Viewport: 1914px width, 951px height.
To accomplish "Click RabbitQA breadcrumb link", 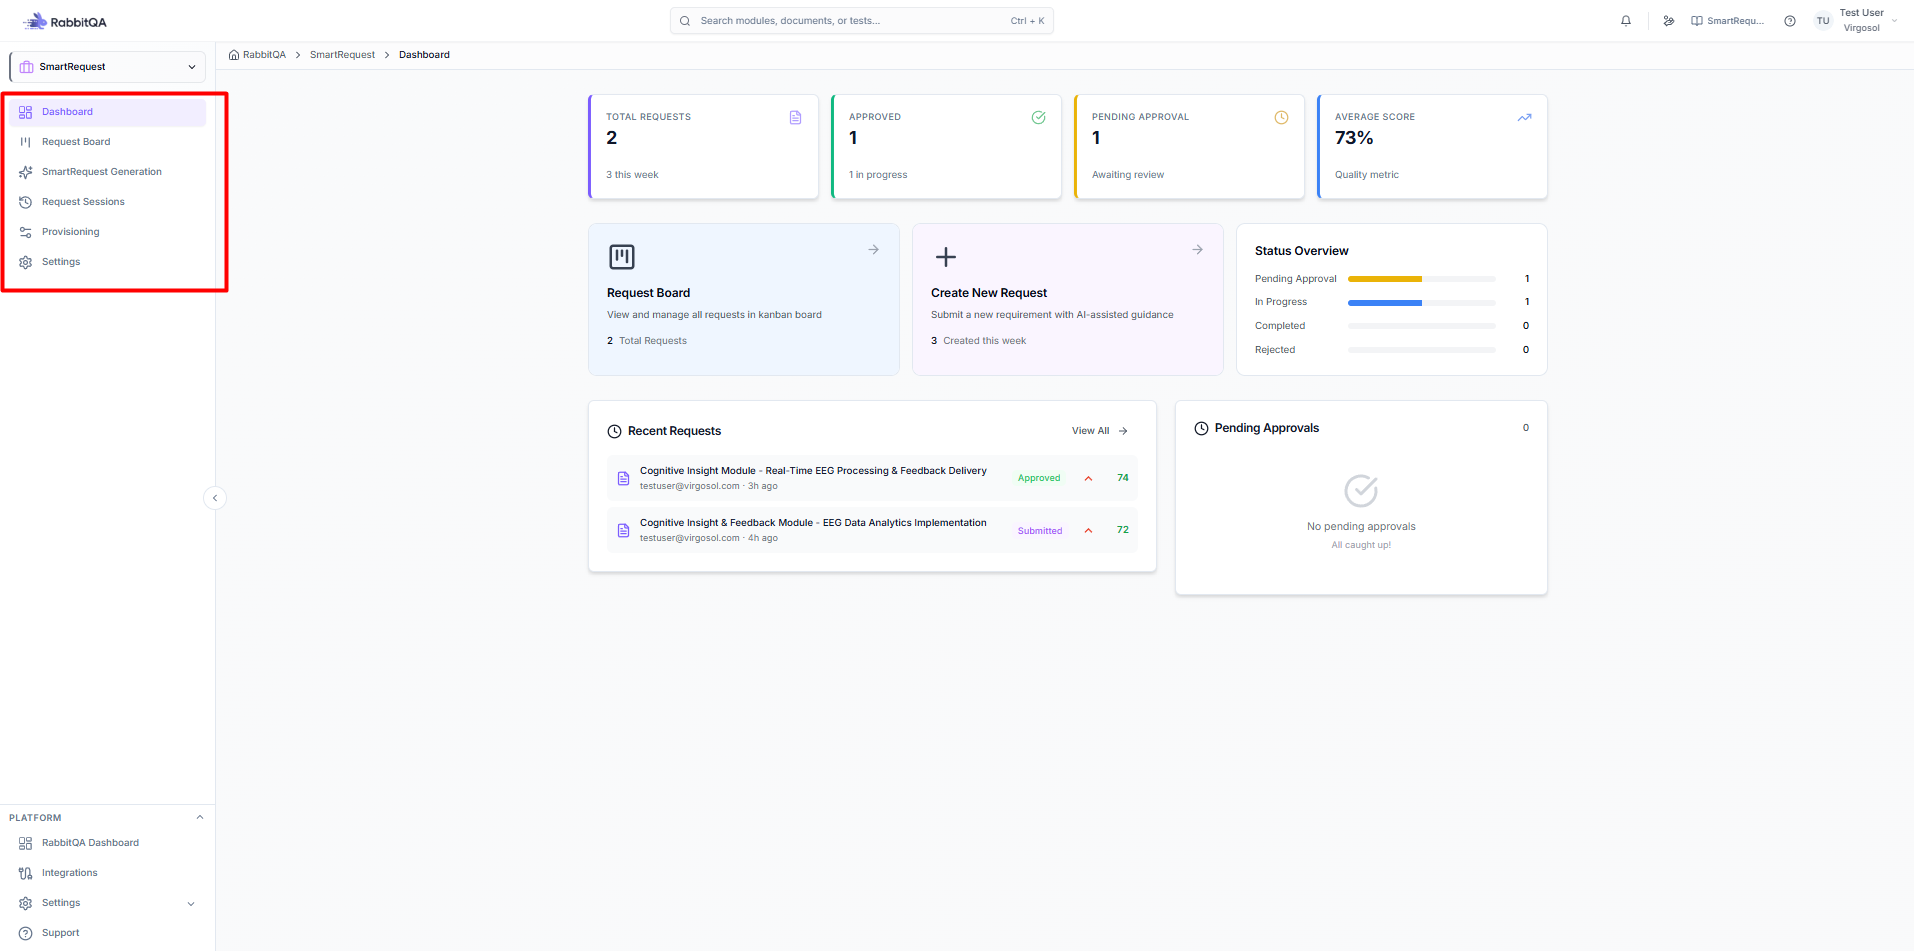I will pyautogui.click(x=264, y=55).
